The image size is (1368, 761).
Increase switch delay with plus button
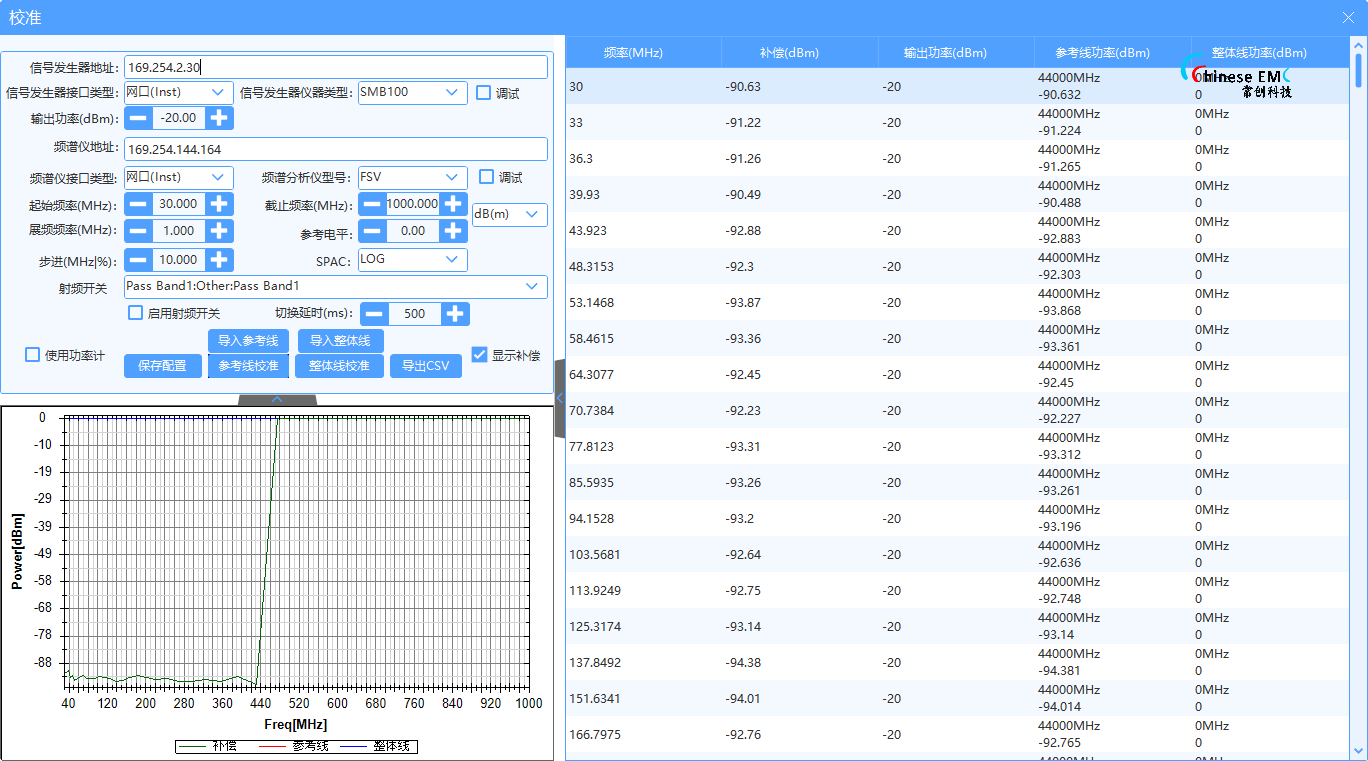coord(455,314)
